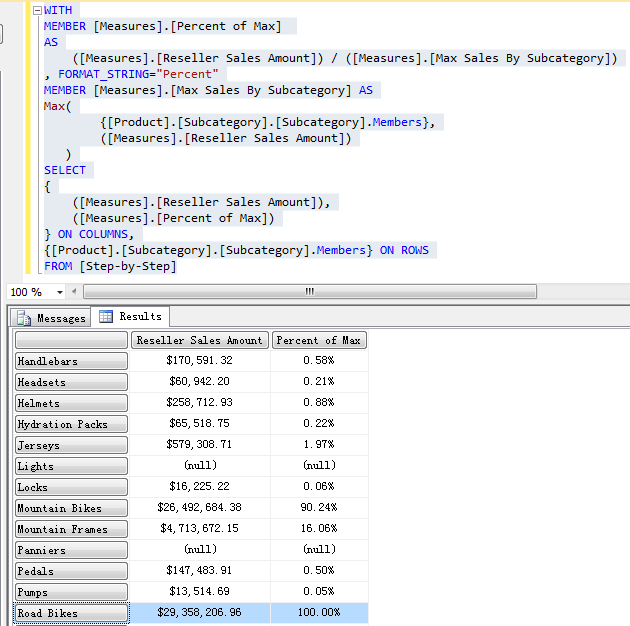Click the Results tab grid icon
This screenshot has width=630, height=626.
(106, 317)
